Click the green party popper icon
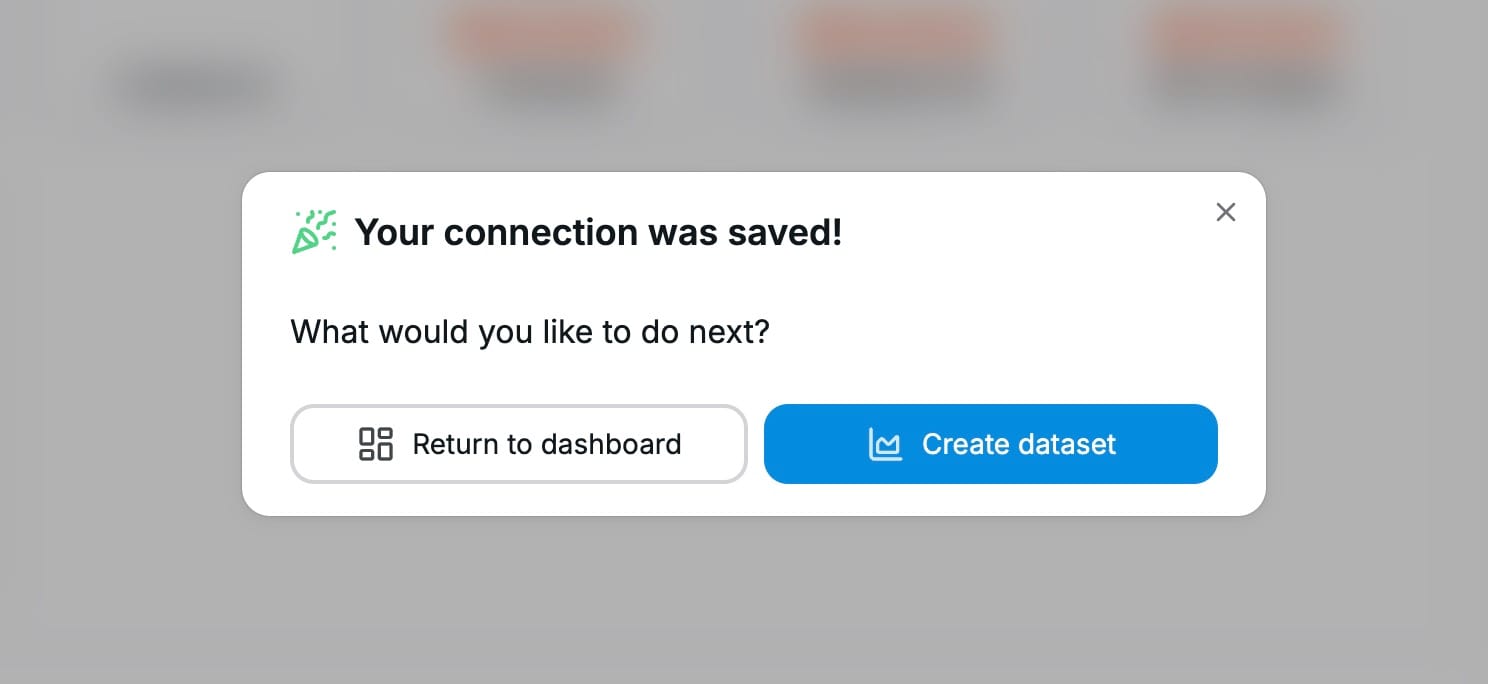1488x684 pixels. (x=314, y=232)
